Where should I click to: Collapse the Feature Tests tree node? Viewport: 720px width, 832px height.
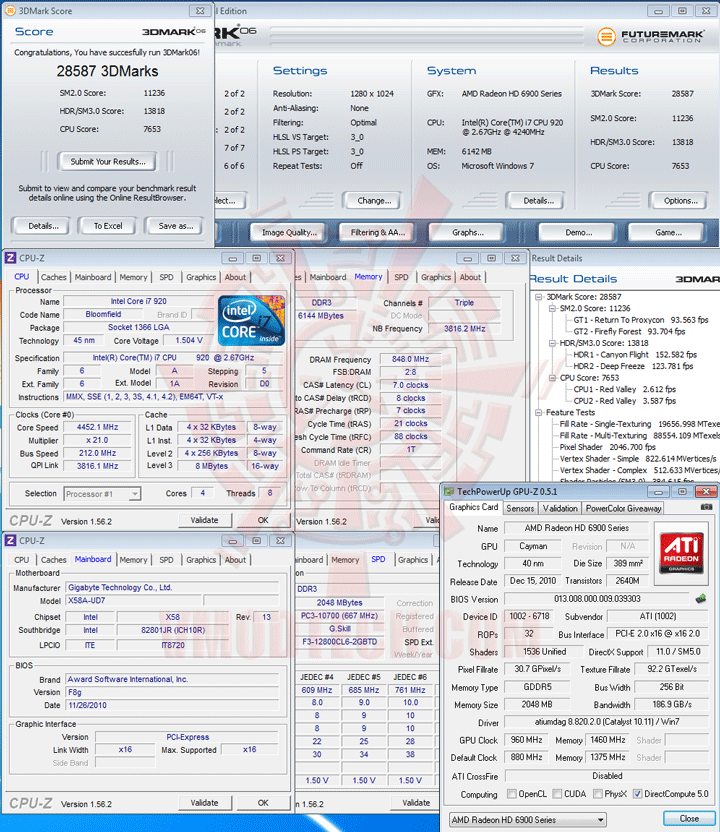click(x=539, y=412)
